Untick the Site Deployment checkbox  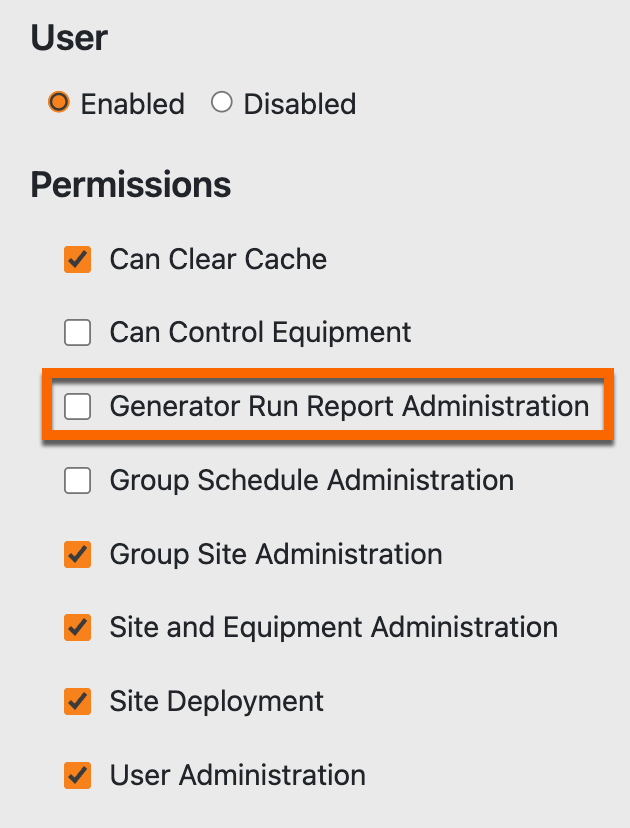pyautogui.click(x=77, y=701)
